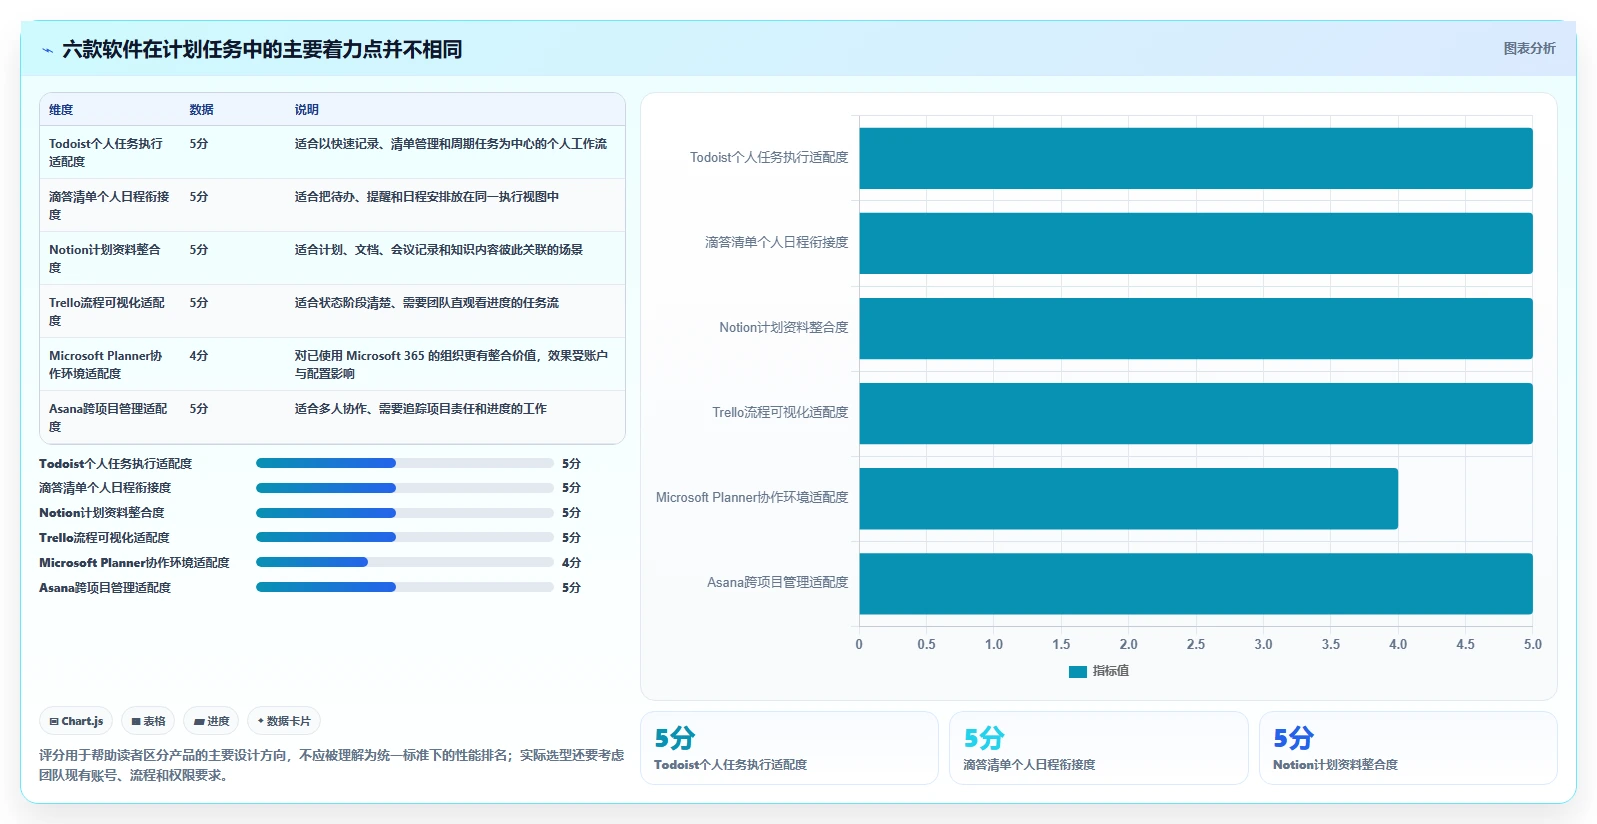Click the 4分 value in the Microsoft Planner table row
Viewport: 1597px width, 824px height.
click(x=199, y=356)
